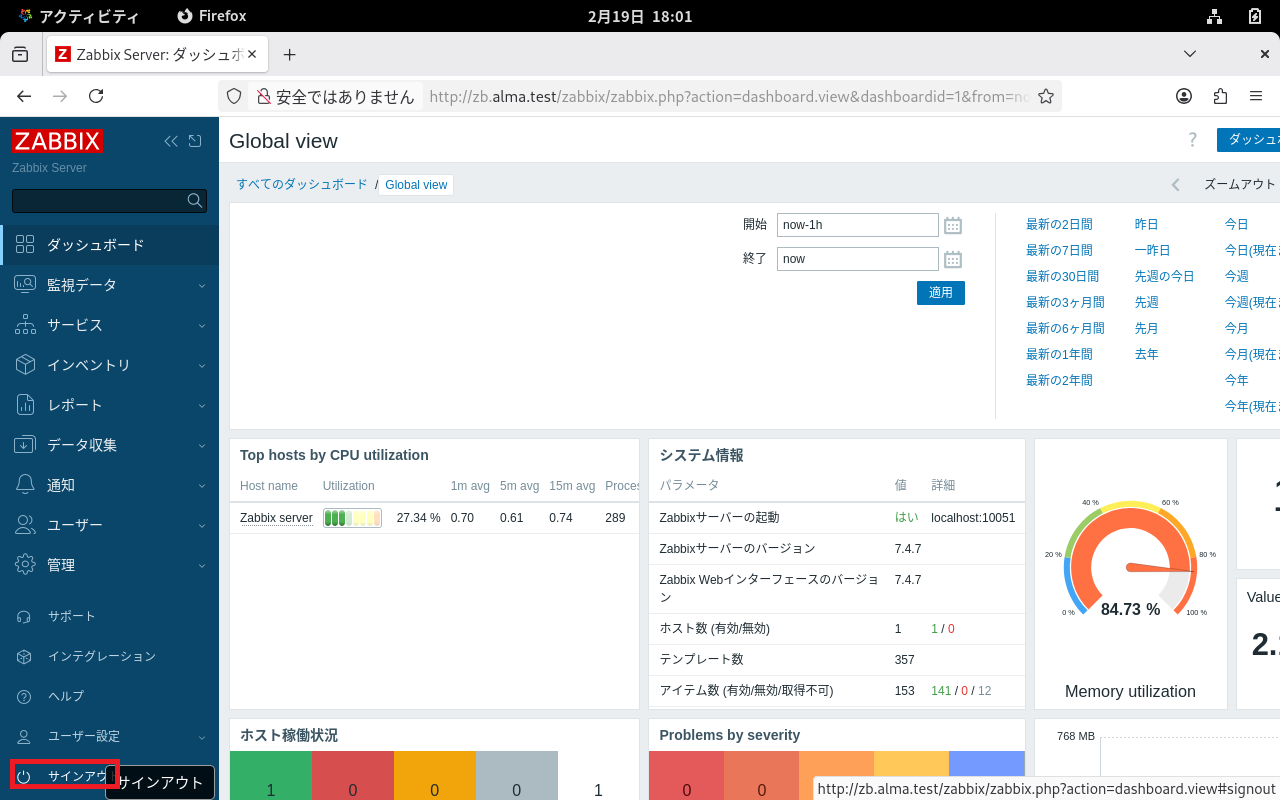This screenshot has height=800, width=1280.
Task: Expand the サービス menu
Action: pos(109,325)
